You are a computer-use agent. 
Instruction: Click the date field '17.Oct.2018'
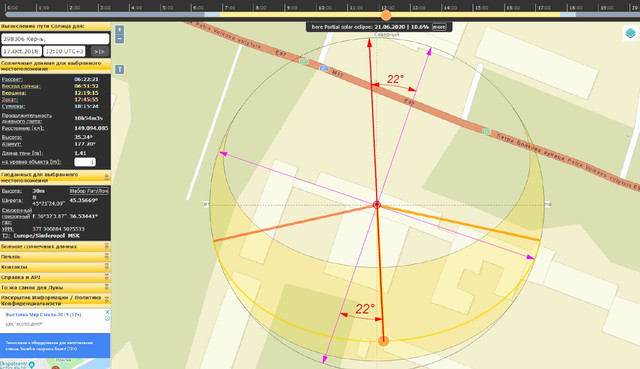click(21, 51)
